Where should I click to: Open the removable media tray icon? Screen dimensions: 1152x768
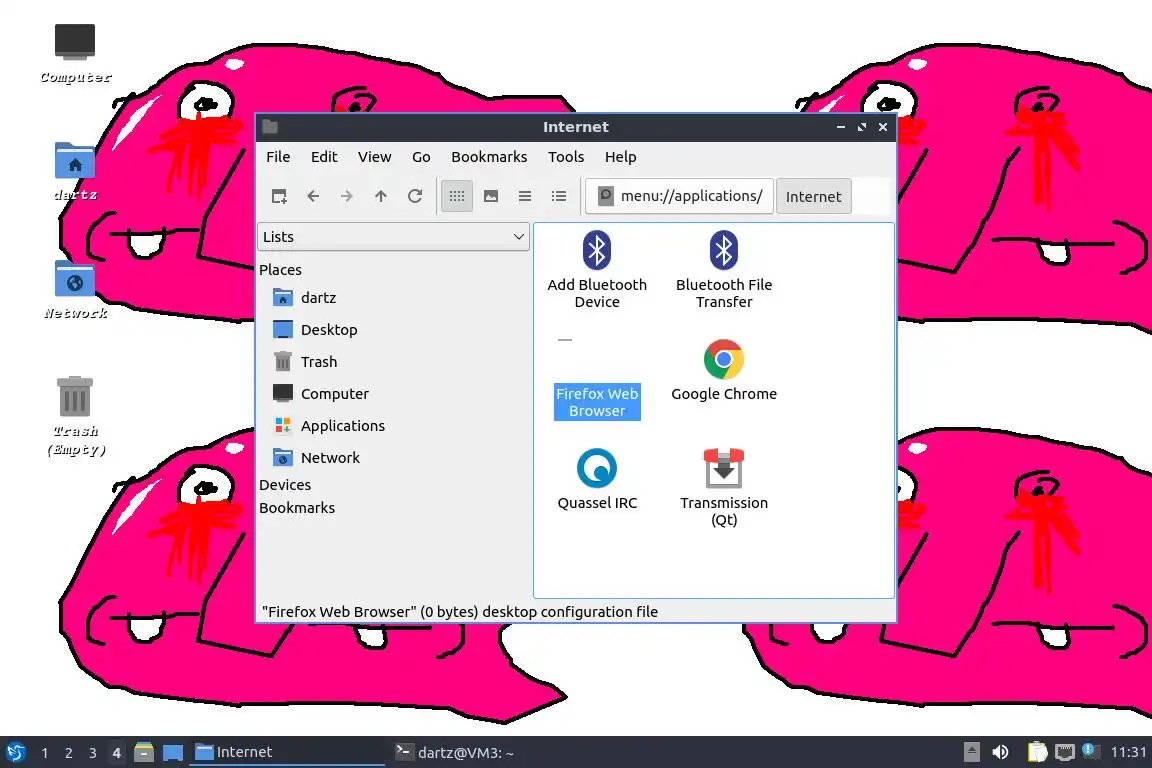pos(971,753)
